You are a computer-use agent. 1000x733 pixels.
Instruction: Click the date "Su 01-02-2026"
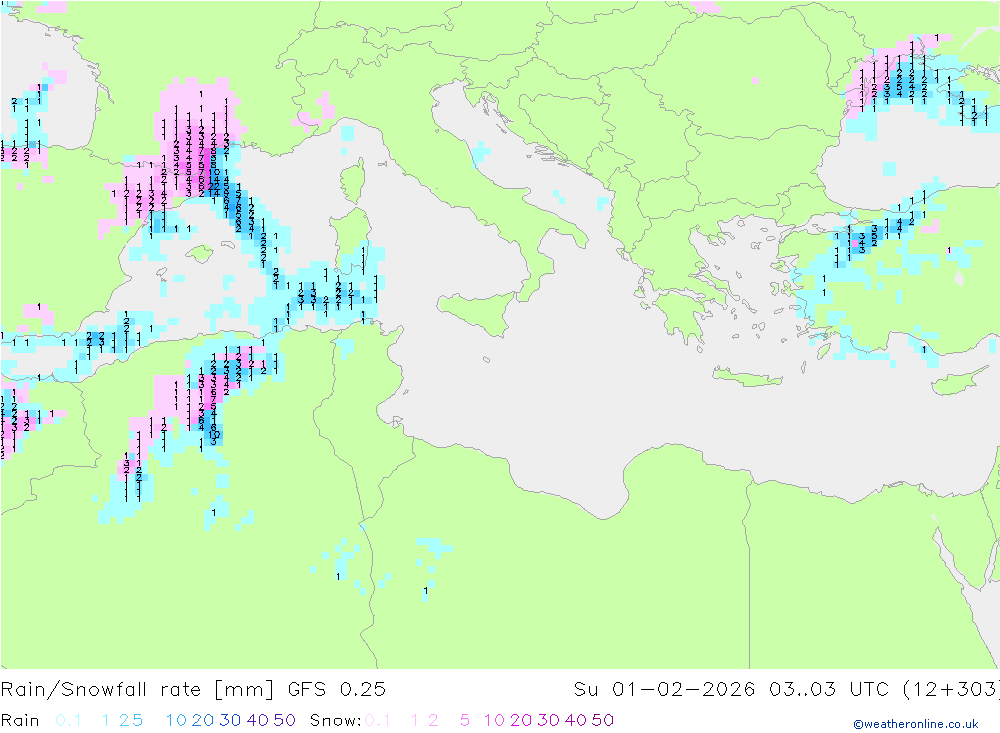pyautogui.click(x=664, y=690)
